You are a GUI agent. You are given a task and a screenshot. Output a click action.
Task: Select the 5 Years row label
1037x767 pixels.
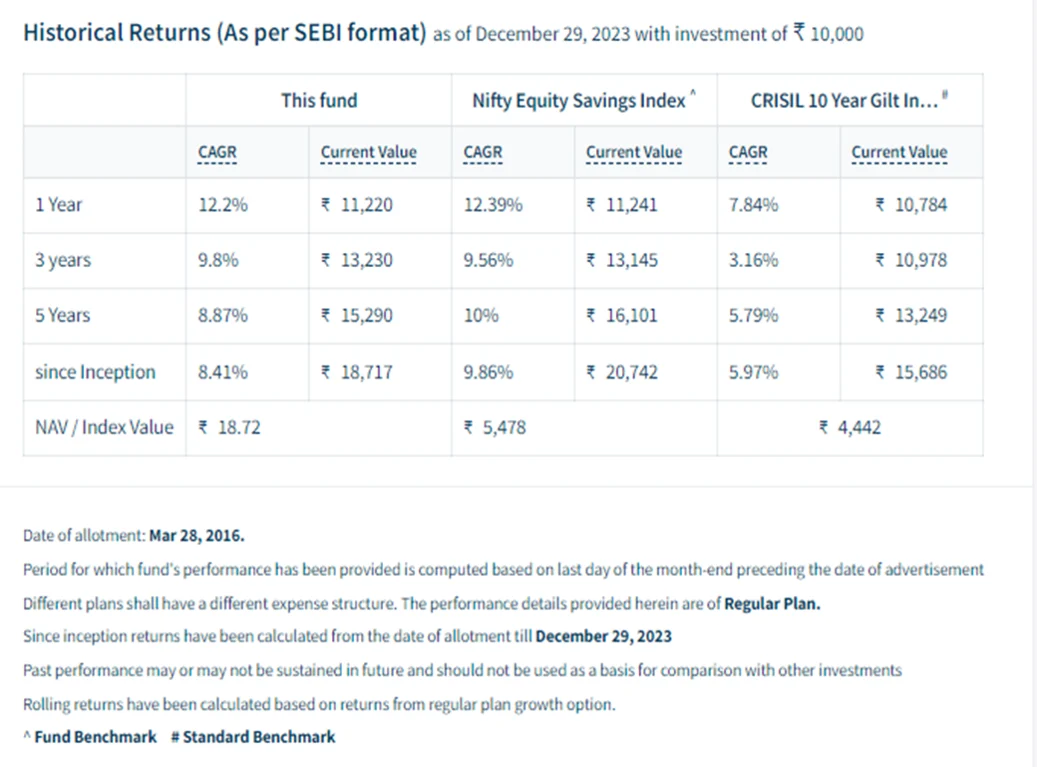pos(62,315)
